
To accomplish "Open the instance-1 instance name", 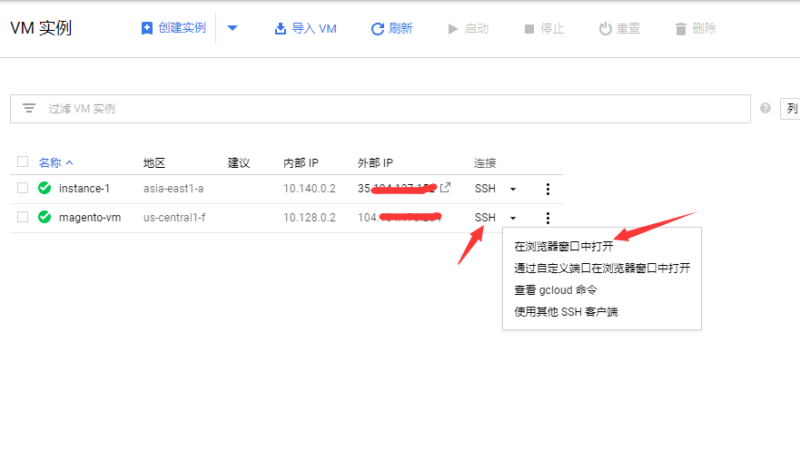I will coord(84,189).
